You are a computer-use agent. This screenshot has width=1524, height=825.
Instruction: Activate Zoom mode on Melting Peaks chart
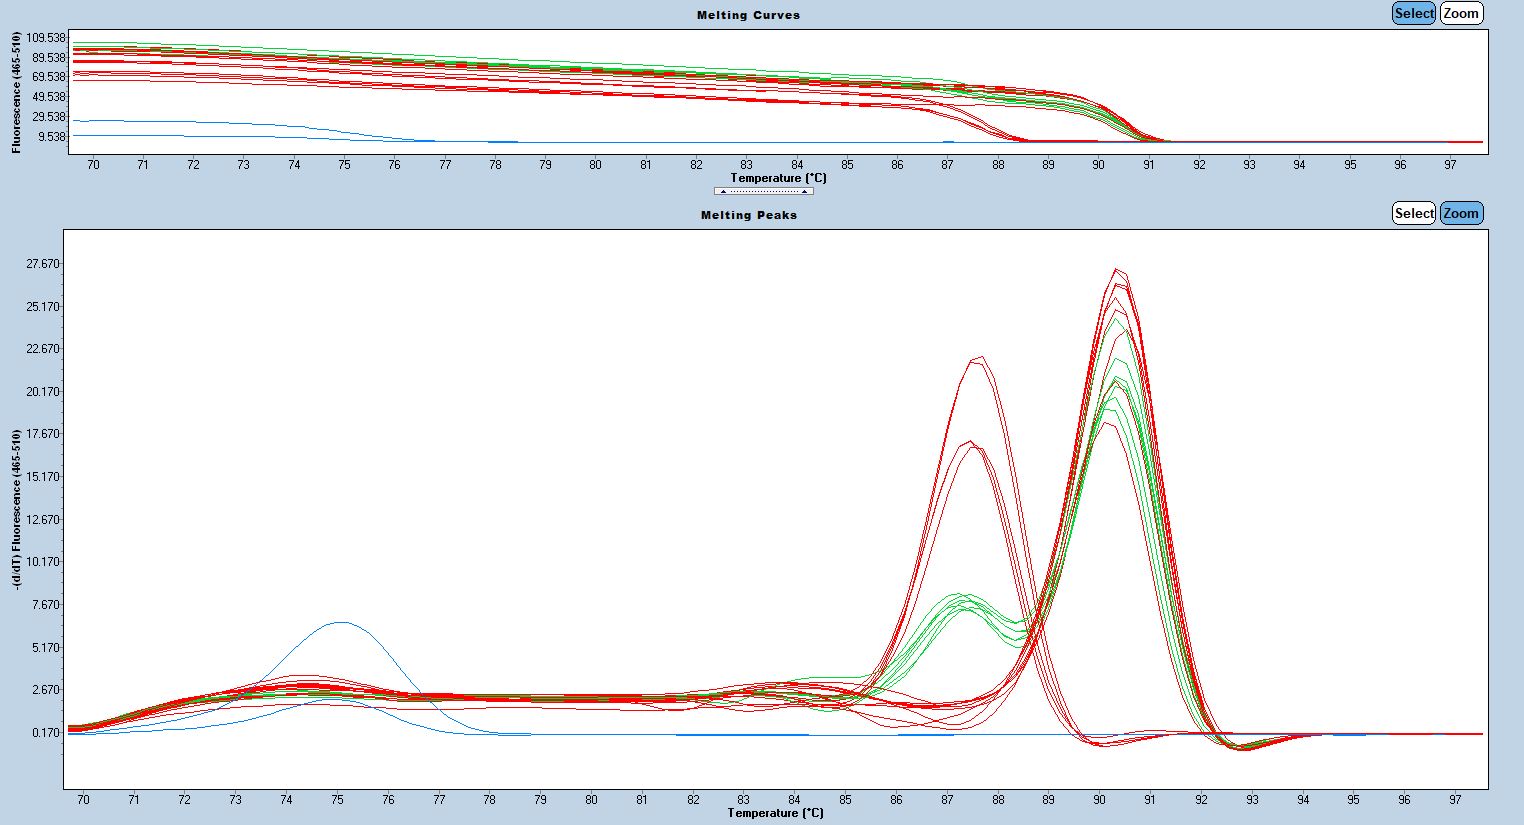tap(1460, 213)
